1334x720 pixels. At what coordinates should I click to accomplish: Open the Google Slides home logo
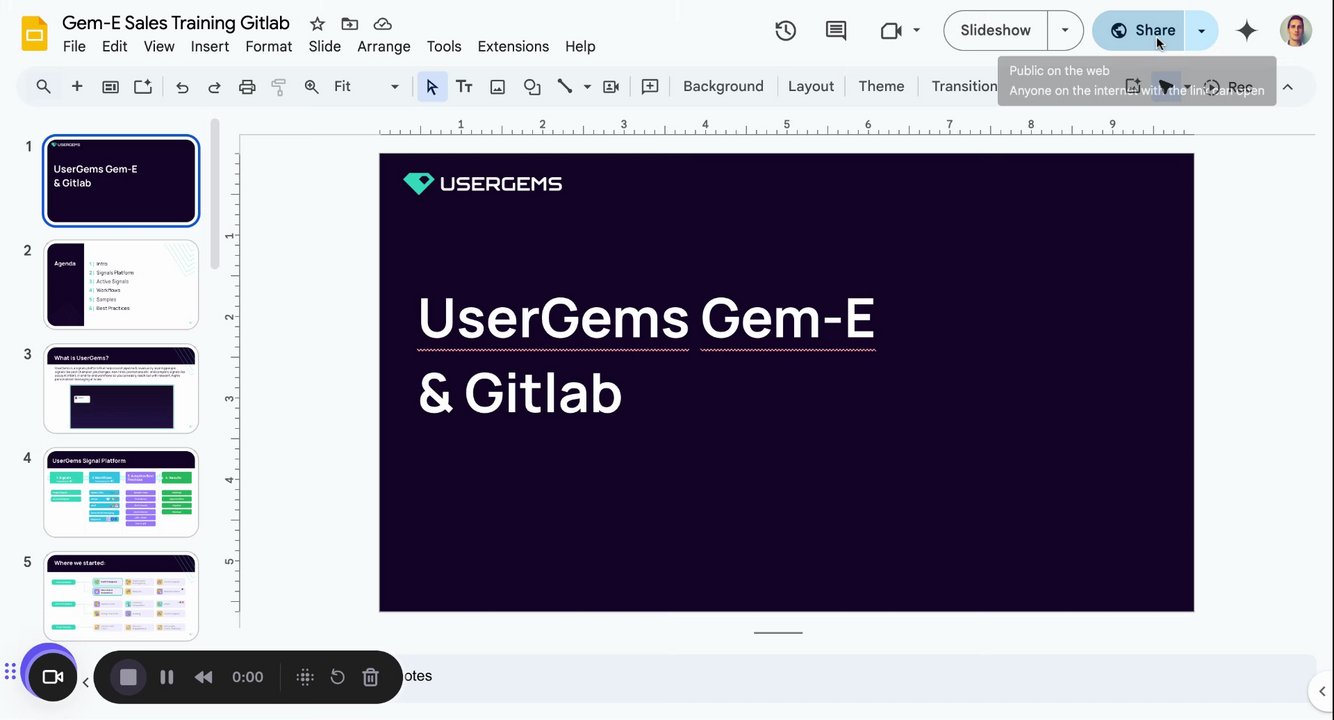[35, 34]
